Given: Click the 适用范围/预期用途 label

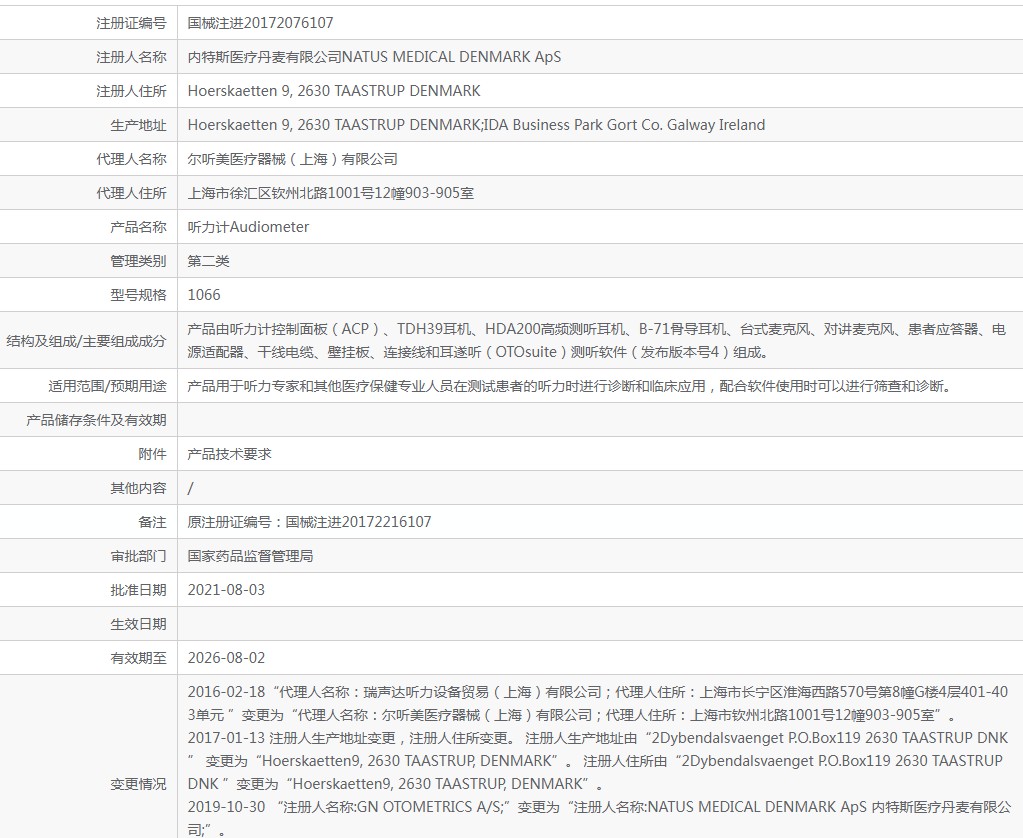Looking at the screenshot, I should (x=108, y=386).
